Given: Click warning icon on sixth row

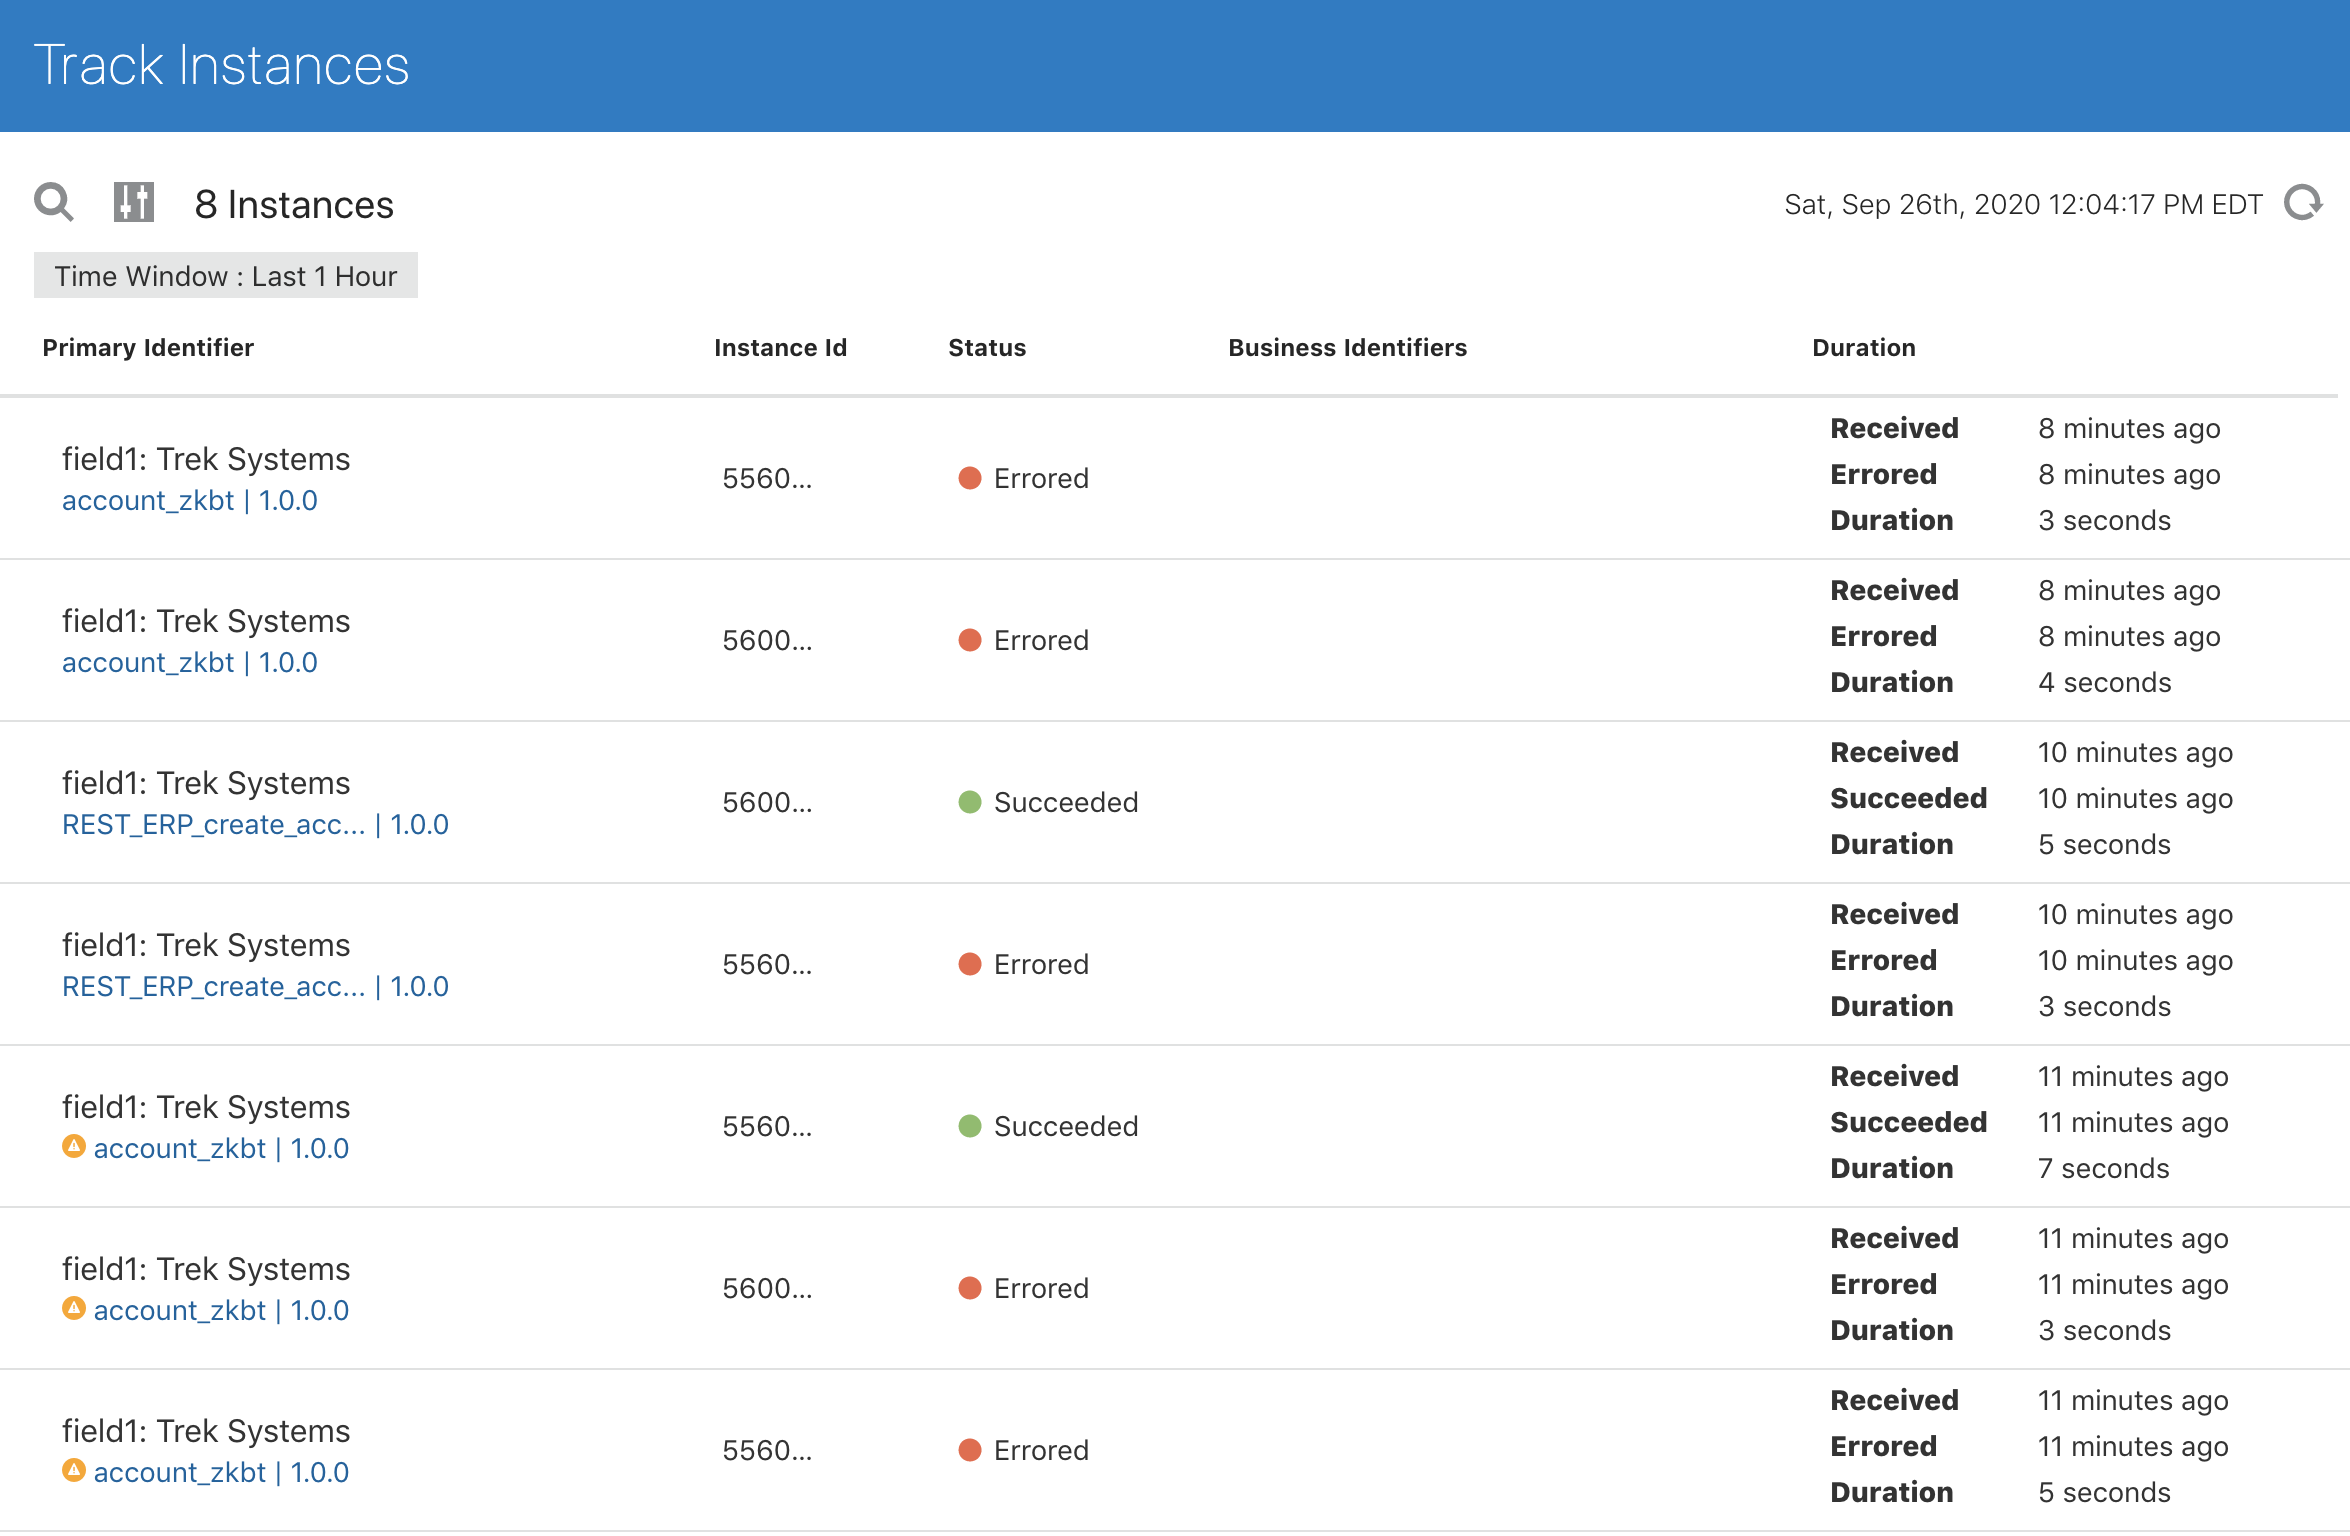Looking at the screenshot, I should [73, 1308].
